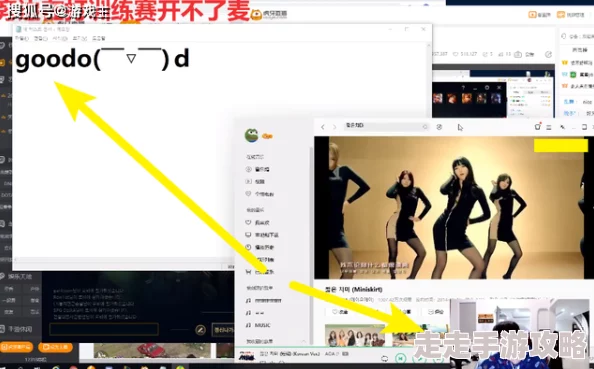Open Local and Downloads in music sidebar

pyautogui.click(x=262, y=235)
